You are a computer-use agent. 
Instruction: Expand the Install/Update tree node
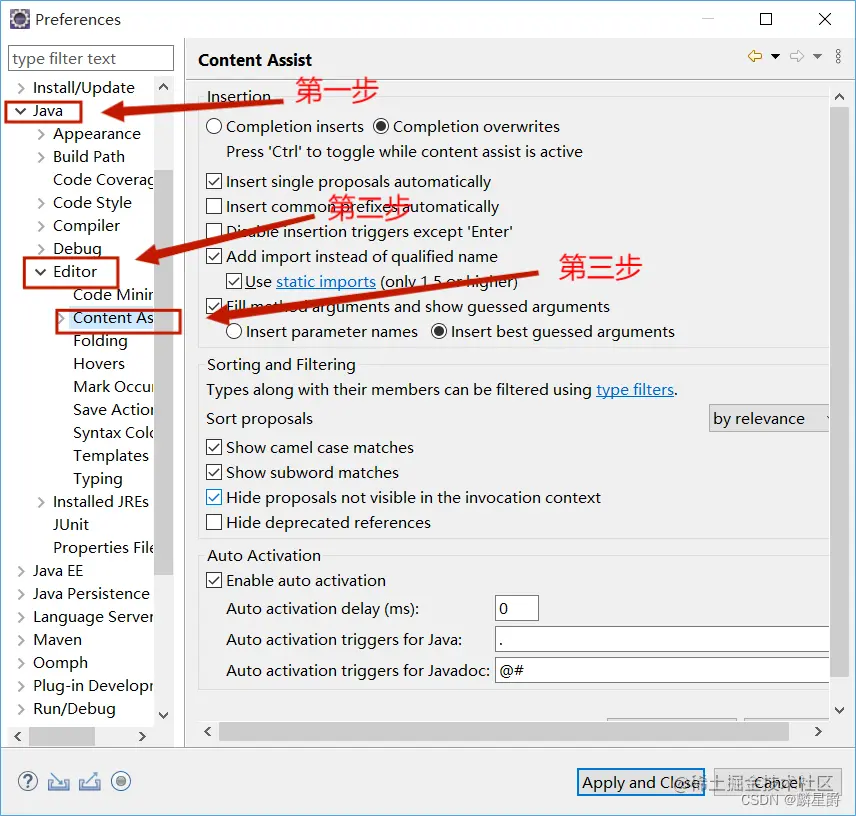21,88
